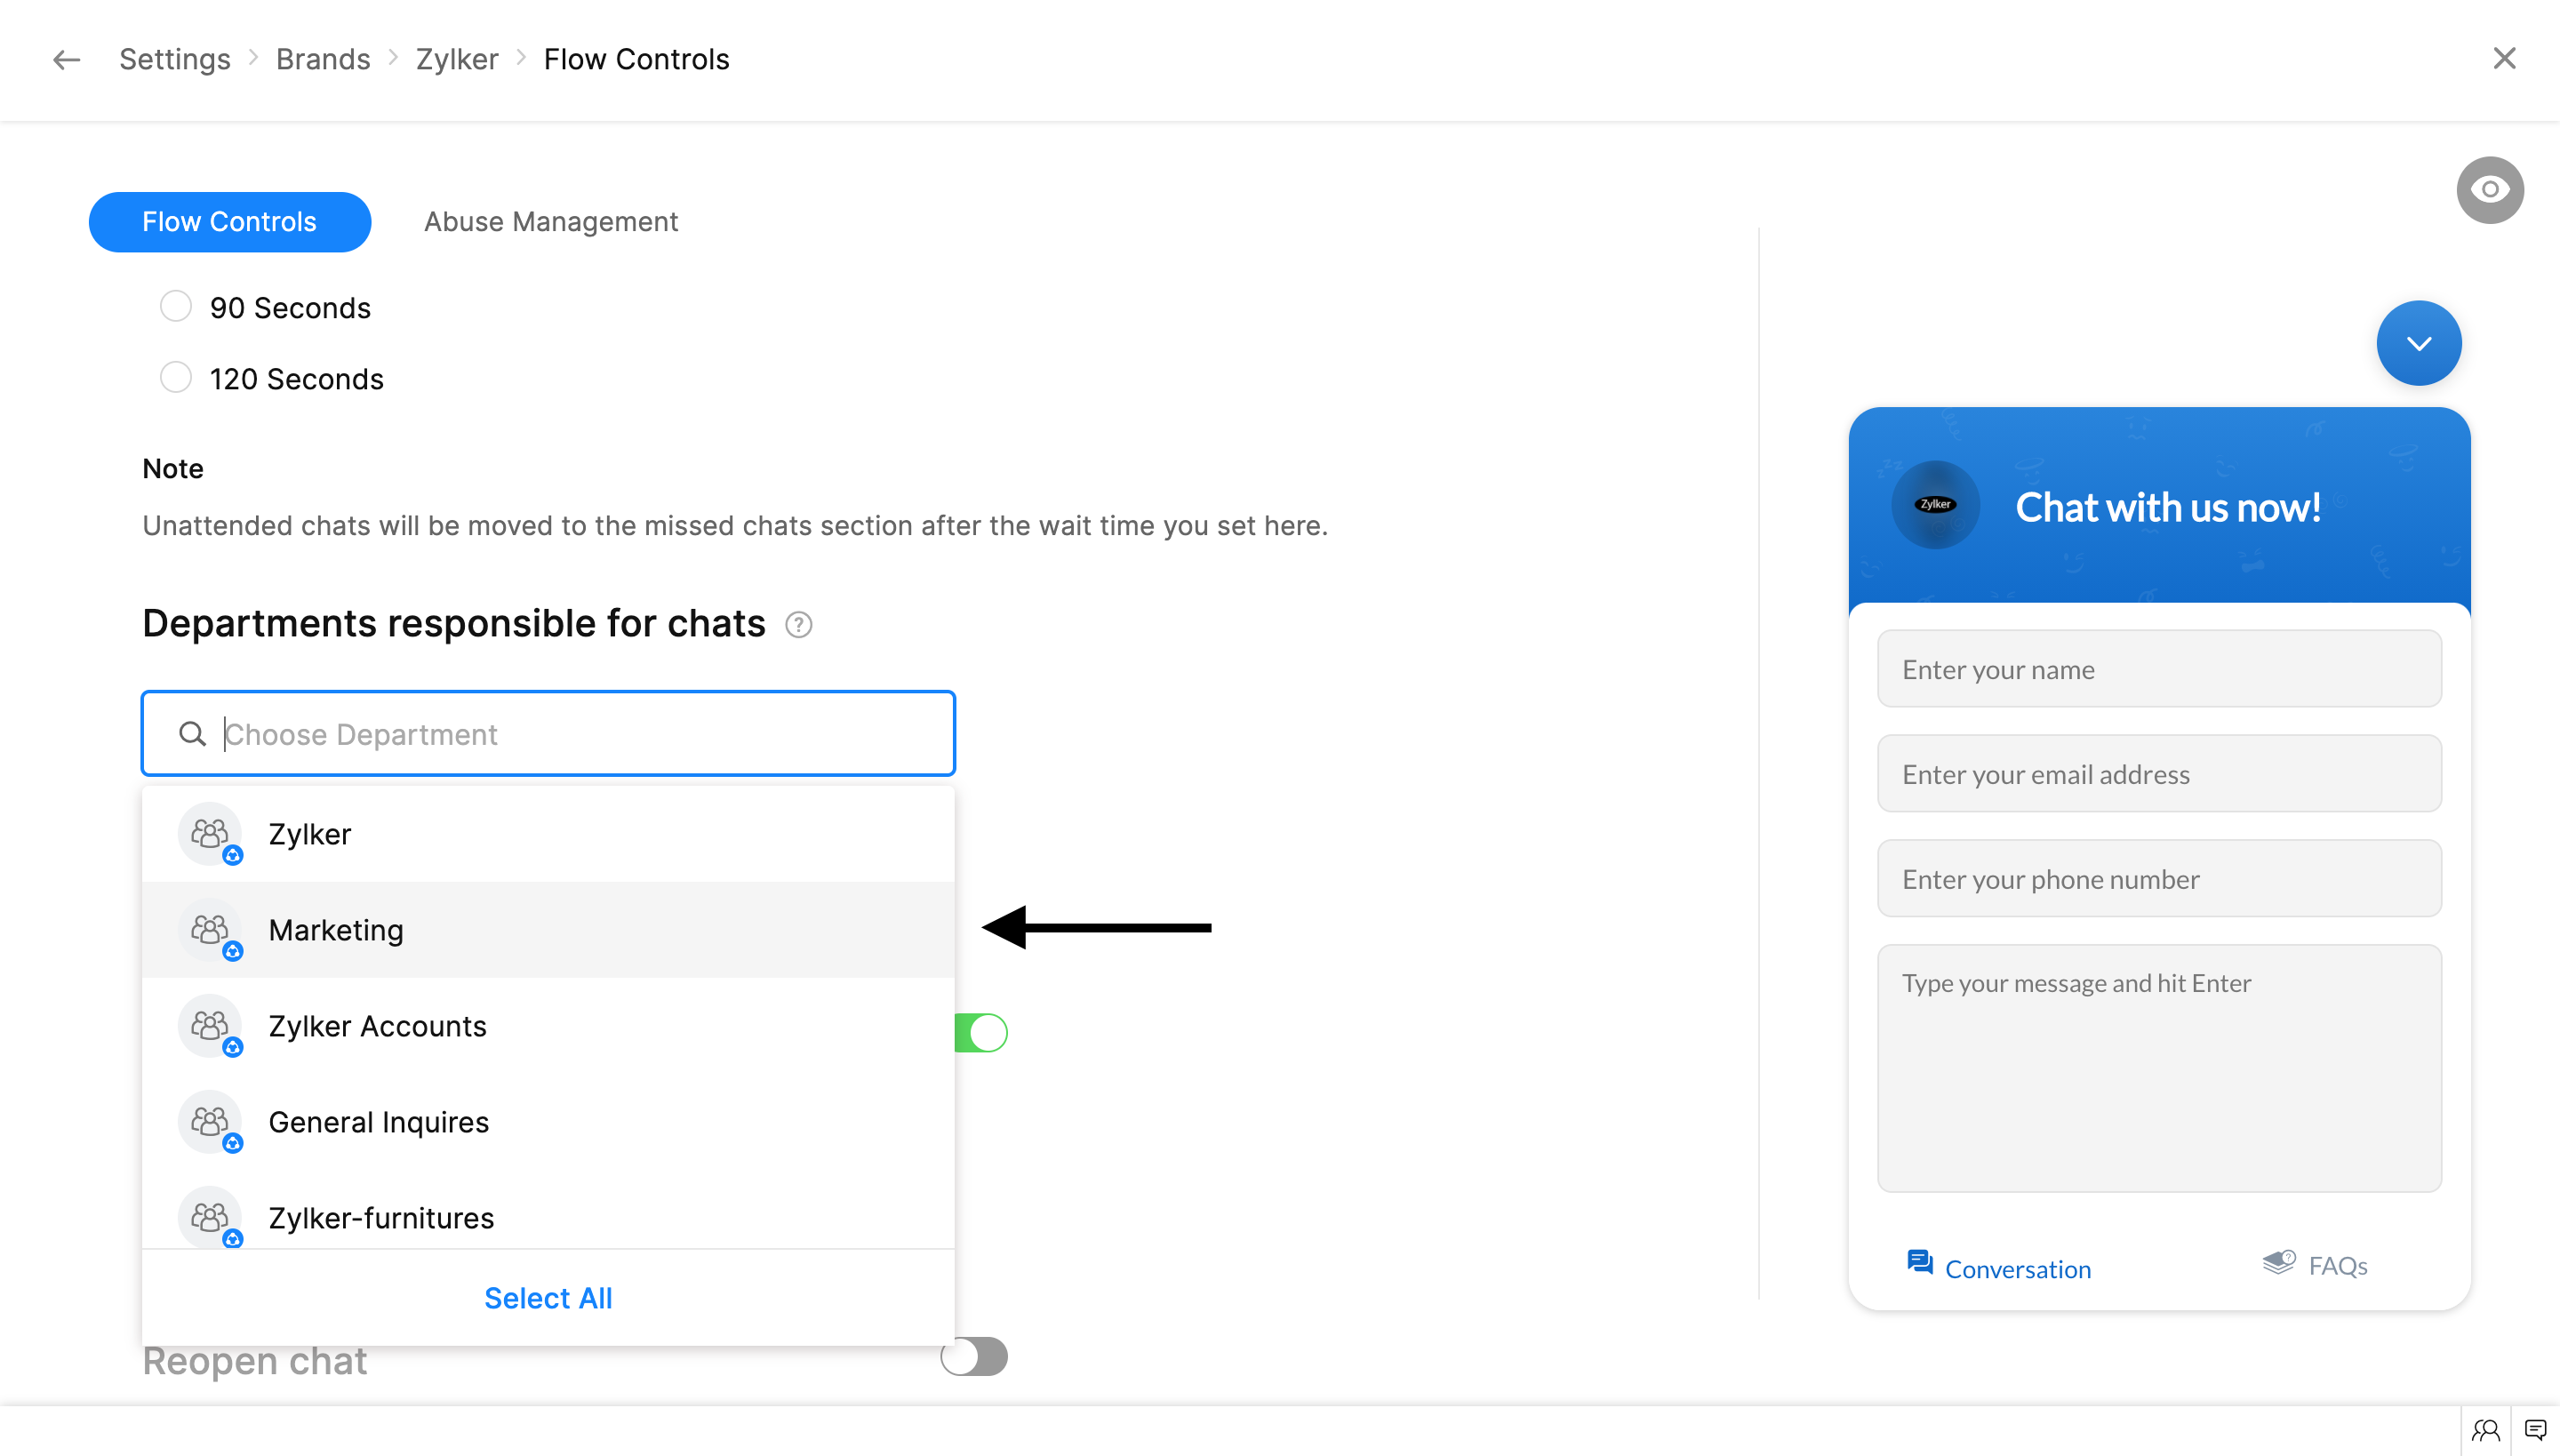The height and width of the screenshot is (1456, 2560).
Task: Click the back arrow icon
Action: click(x=66, y=60)
